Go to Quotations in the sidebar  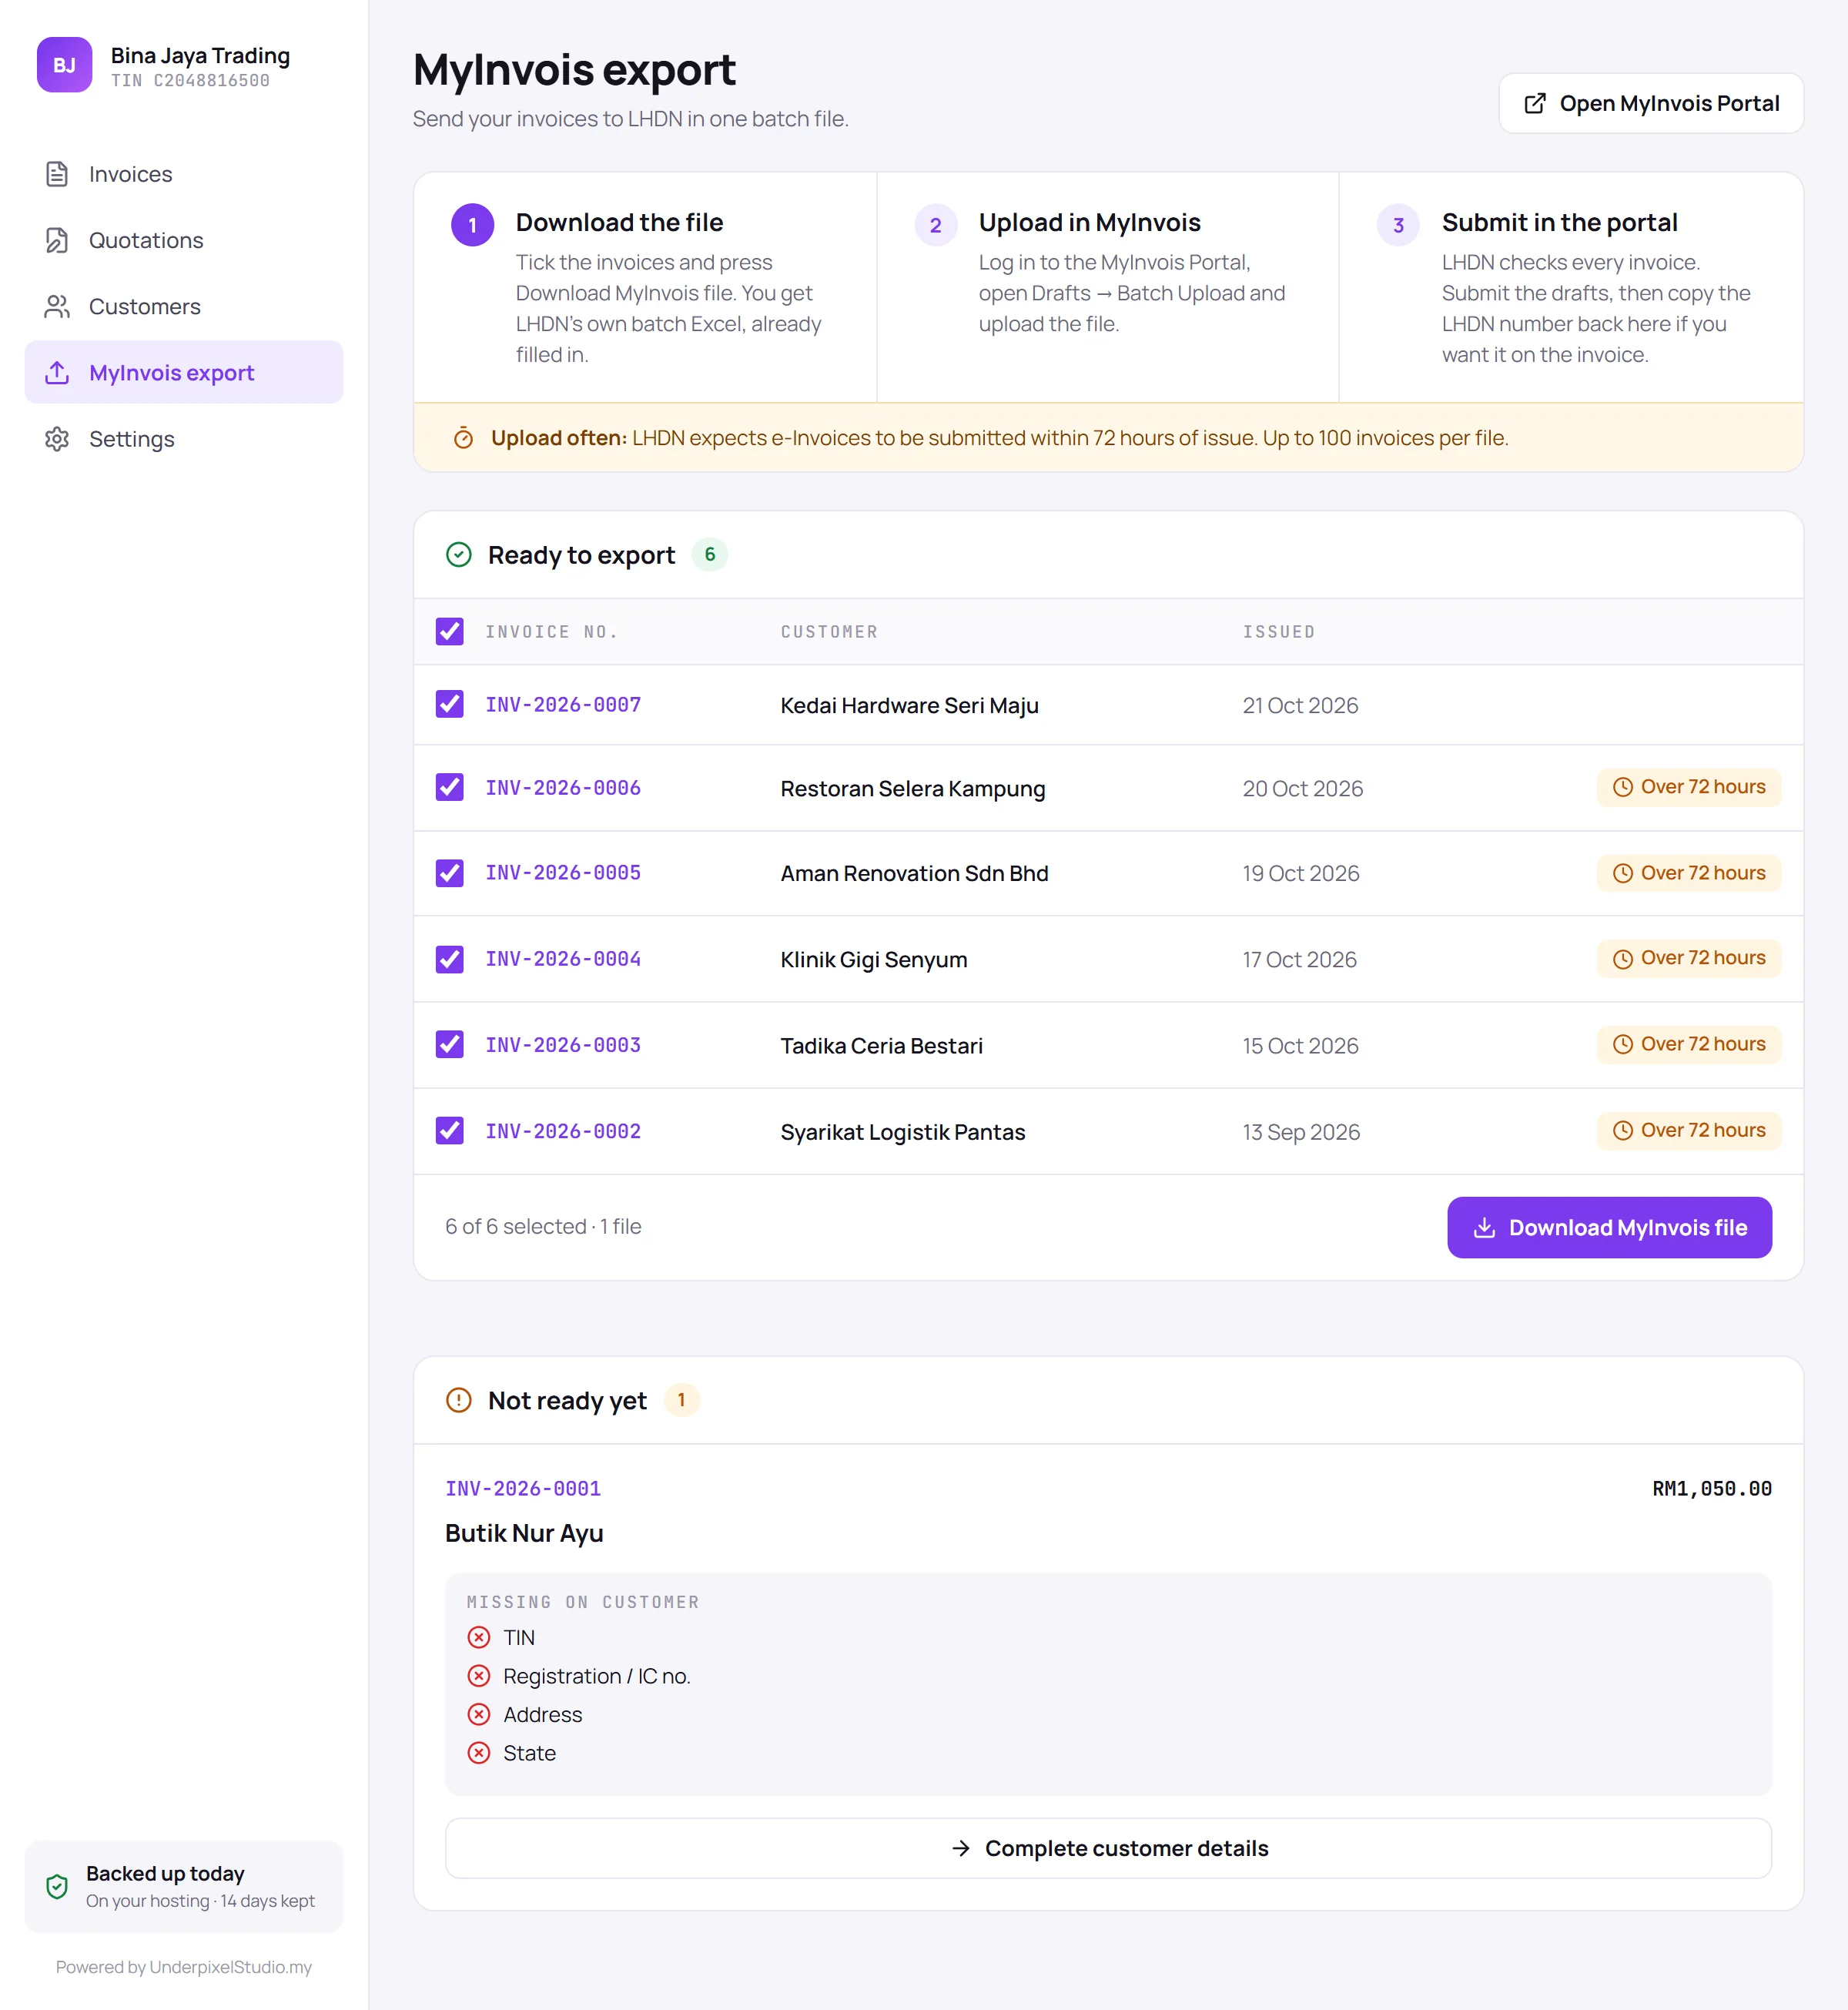pyautogui.click(x=184, y=240)
